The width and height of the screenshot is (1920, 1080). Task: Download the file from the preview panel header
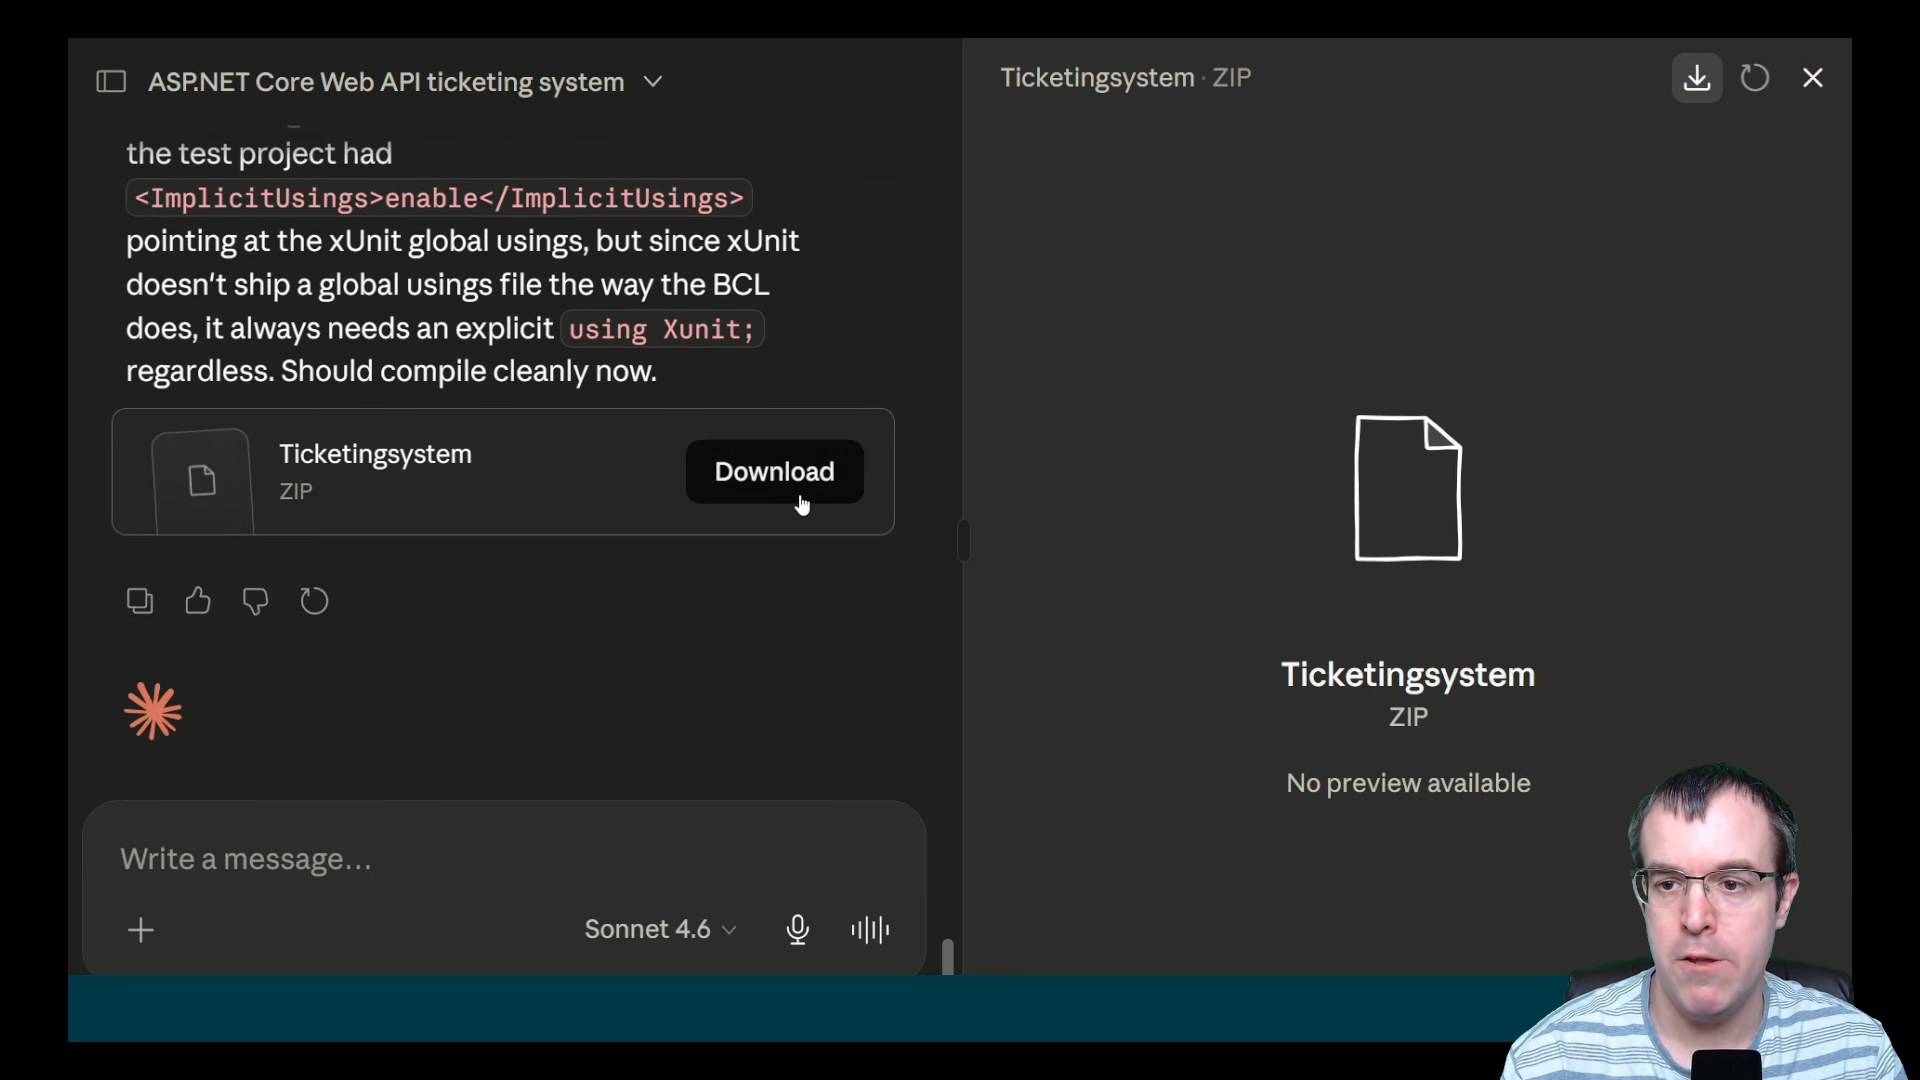1697,78
